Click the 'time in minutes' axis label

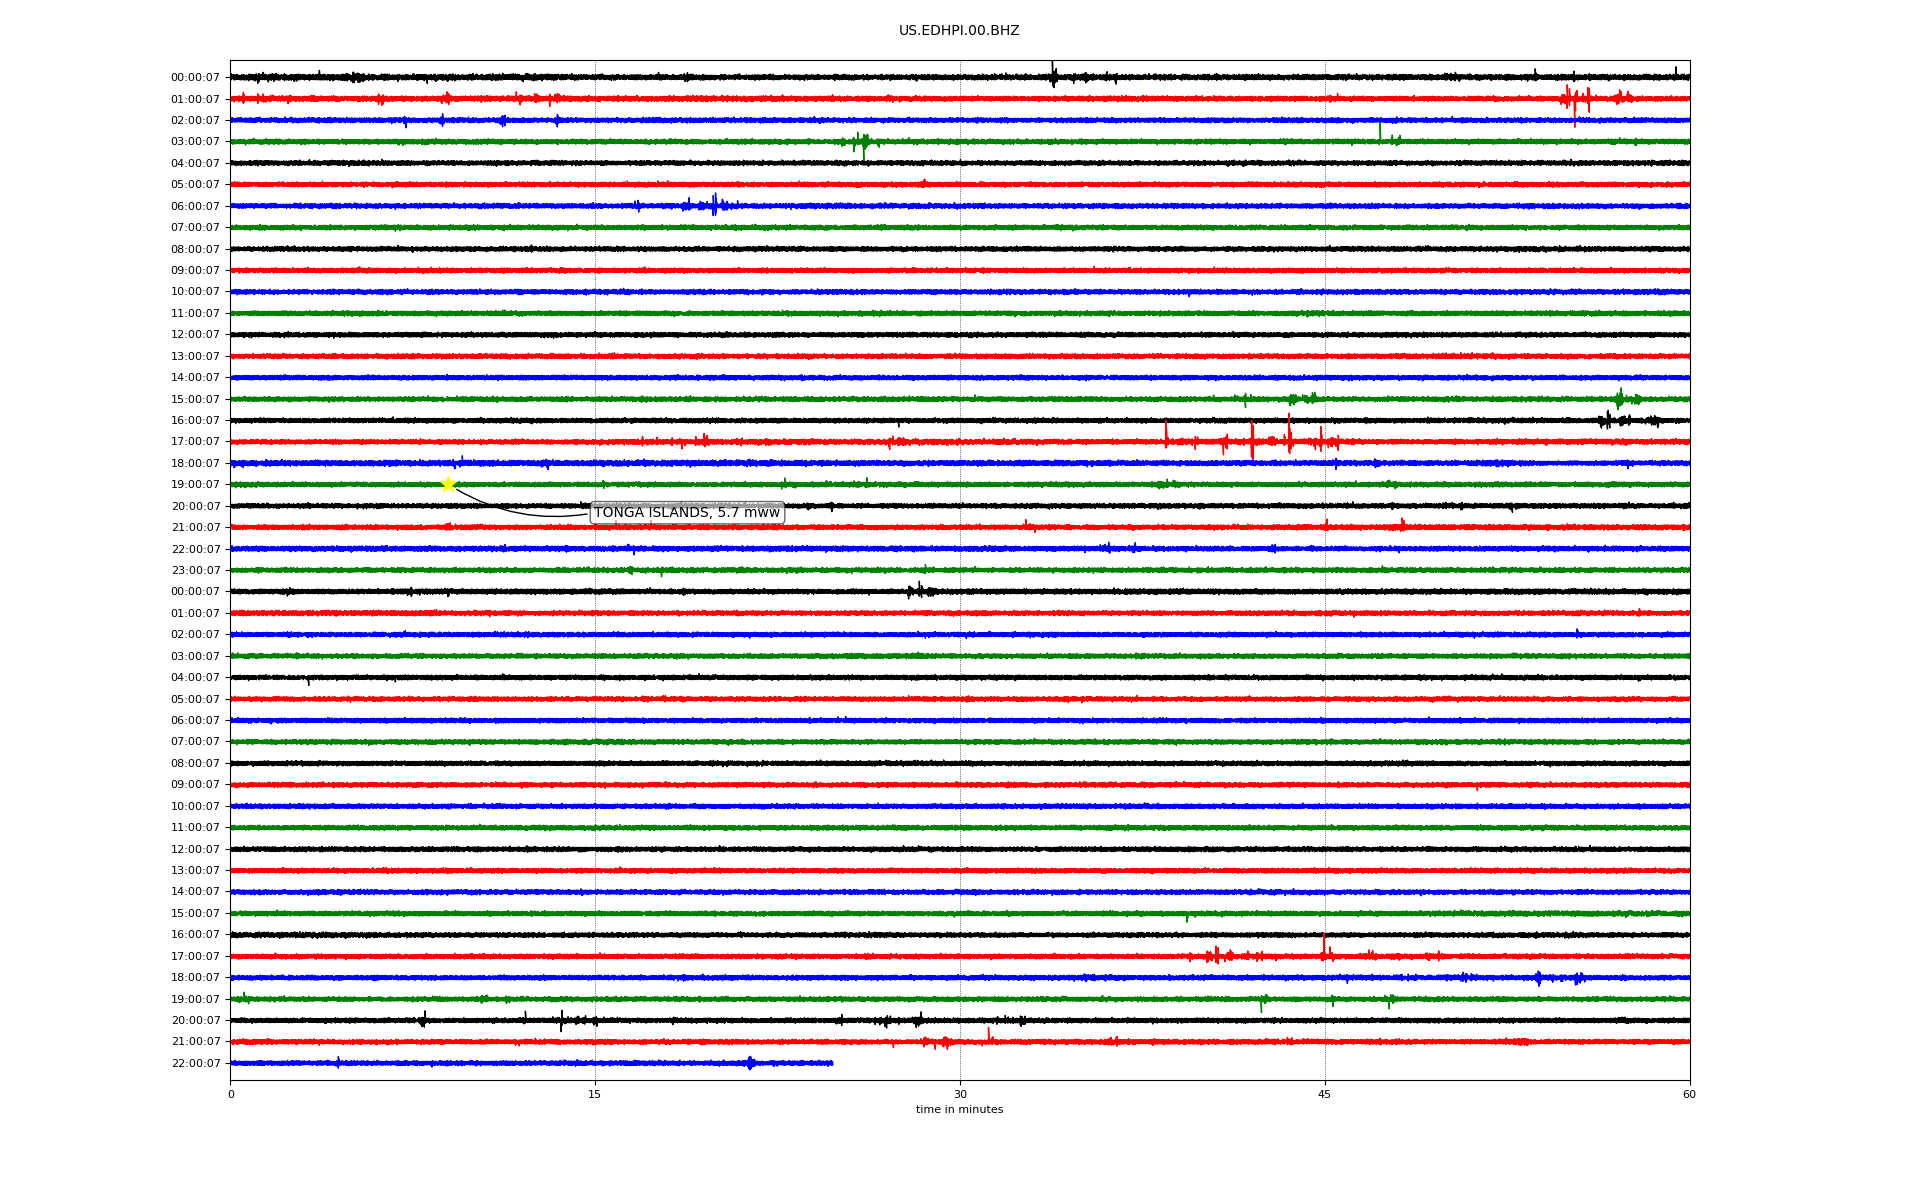click(x=959, y=1110)
